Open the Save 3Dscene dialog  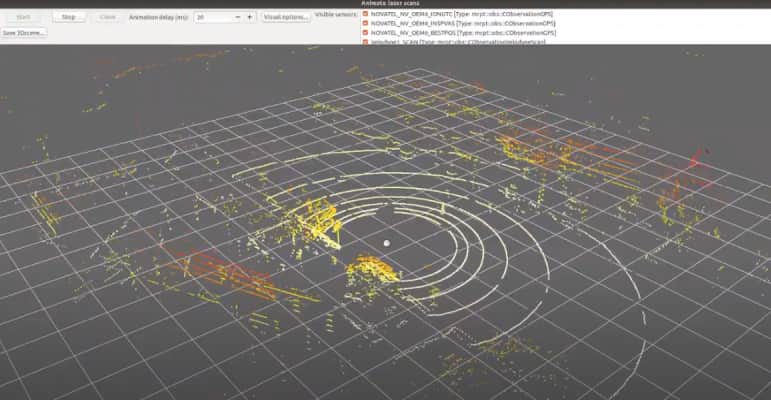point(24,33)
